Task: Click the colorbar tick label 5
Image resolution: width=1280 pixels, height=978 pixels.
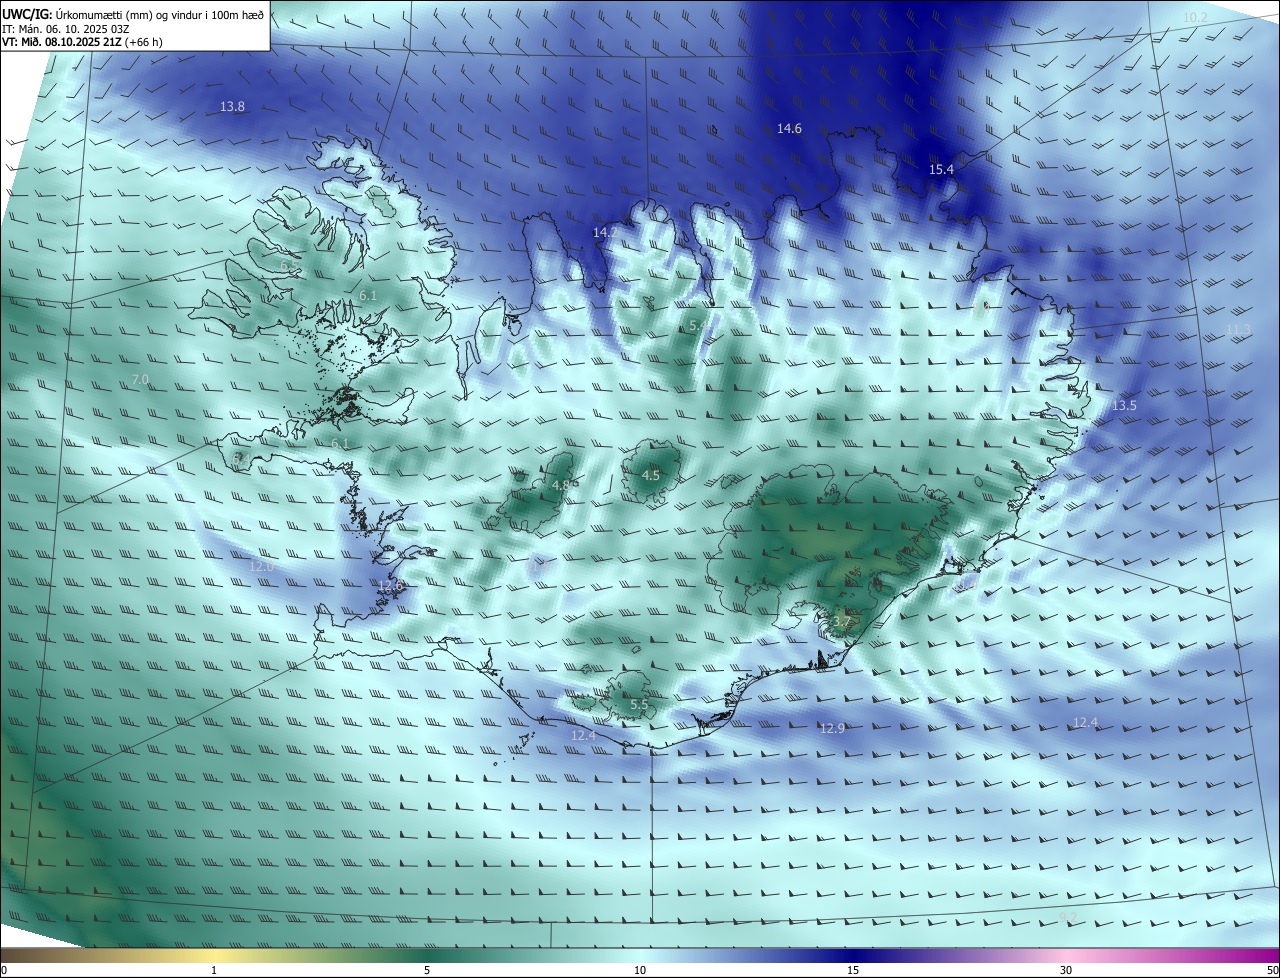Action: (x=427, y=970)
